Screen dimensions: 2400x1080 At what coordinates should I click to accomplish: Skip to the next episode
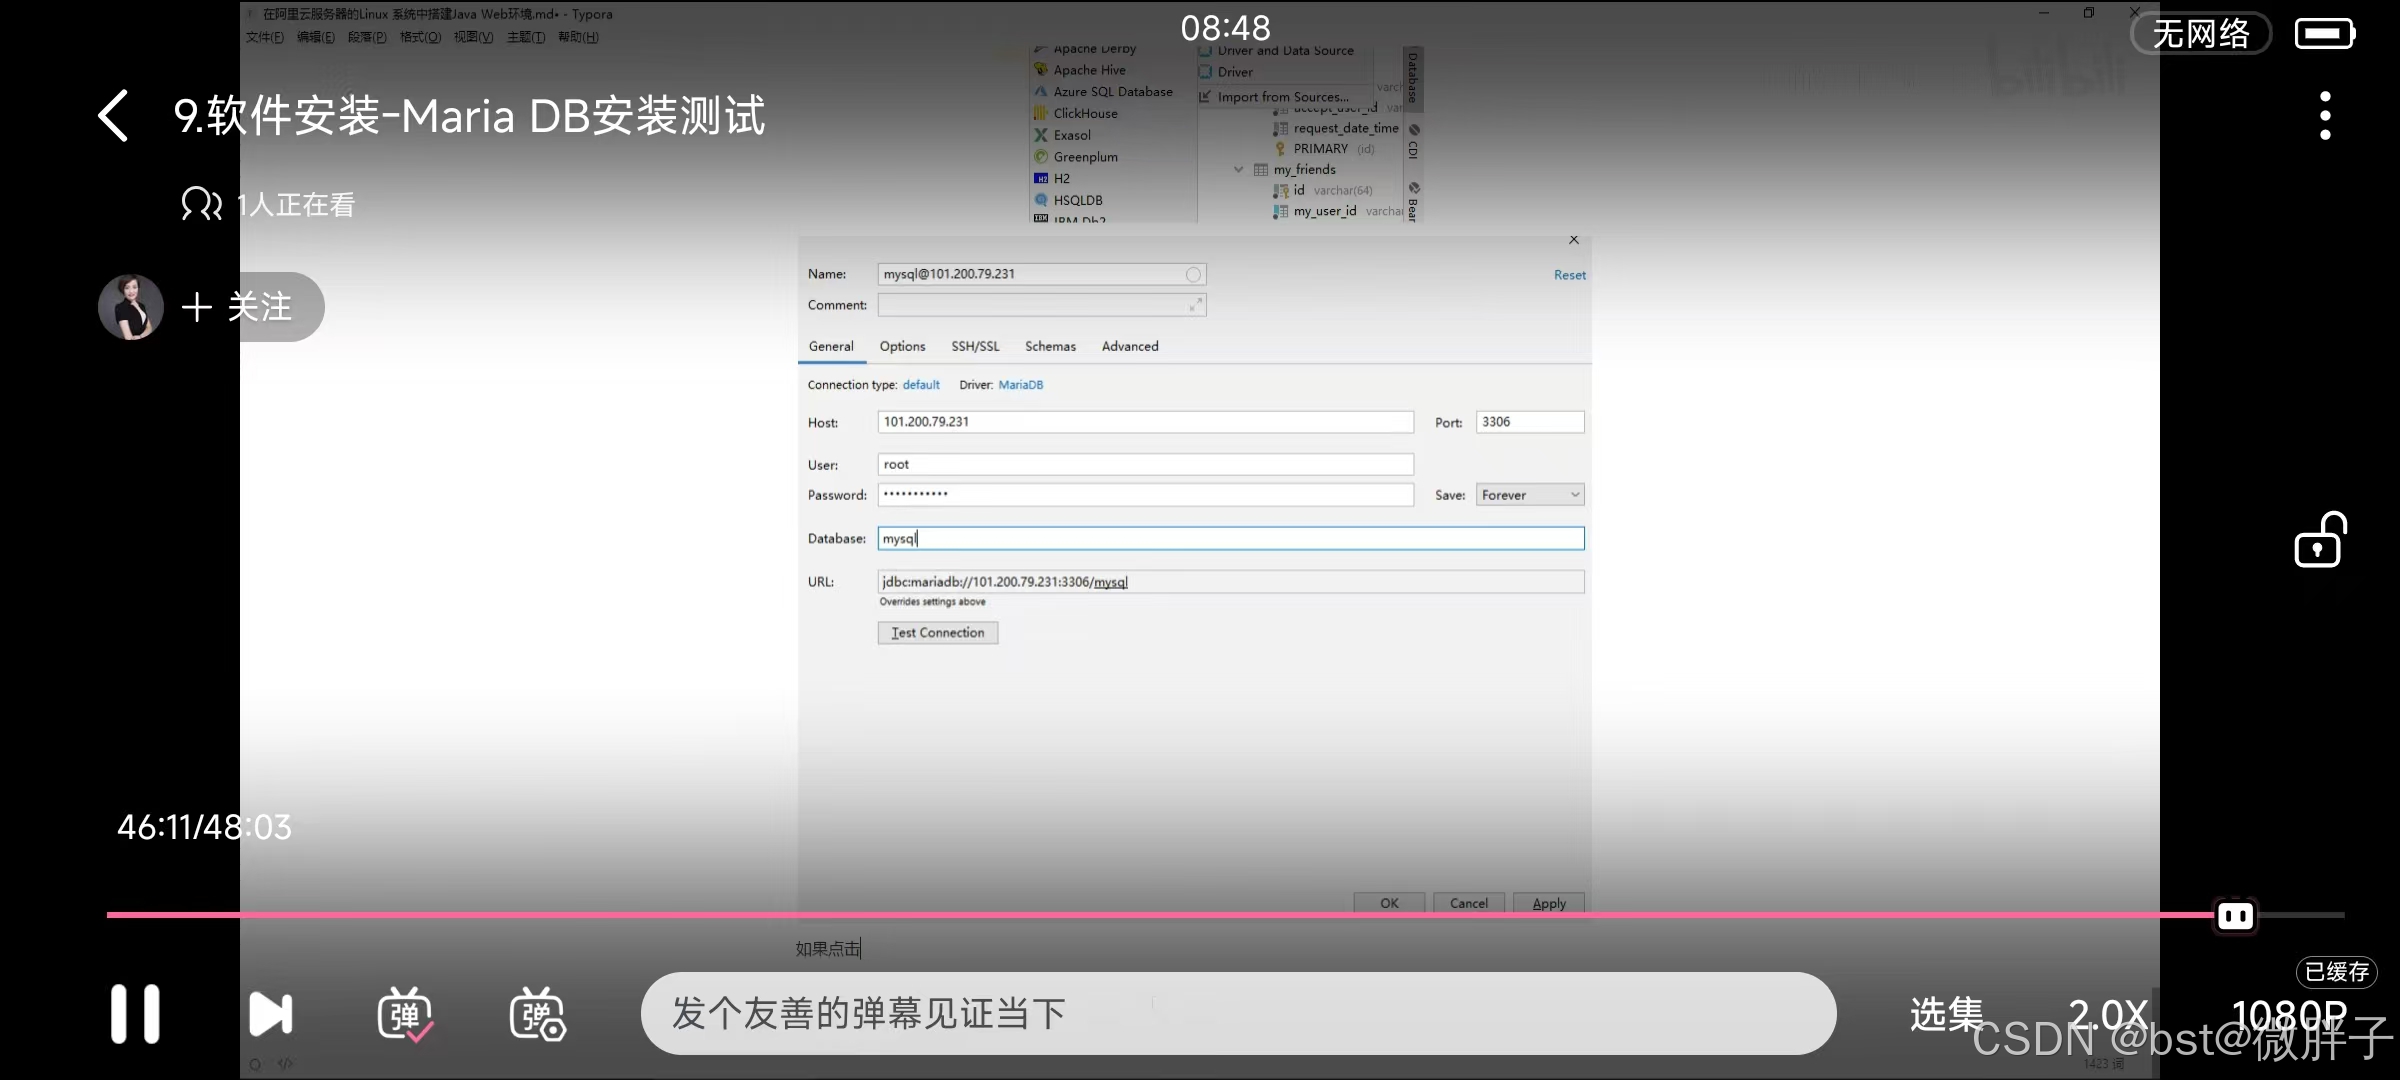click(x=270, y=1014)
